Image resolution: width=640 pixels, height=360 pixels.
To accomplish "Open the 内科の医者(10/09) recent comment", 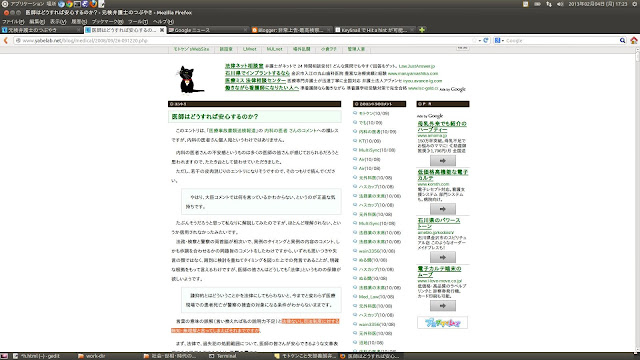I will (377, 132).
